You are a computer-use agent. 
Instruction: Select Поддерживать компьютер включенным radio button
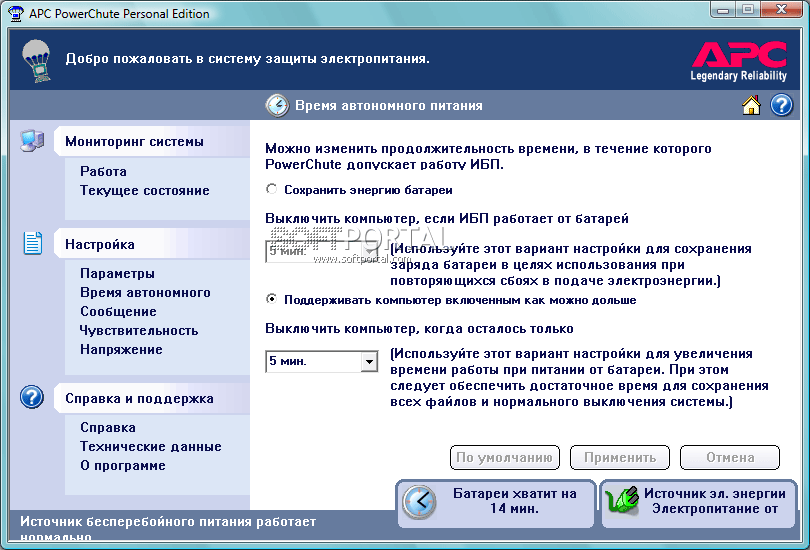coord(271,299)
